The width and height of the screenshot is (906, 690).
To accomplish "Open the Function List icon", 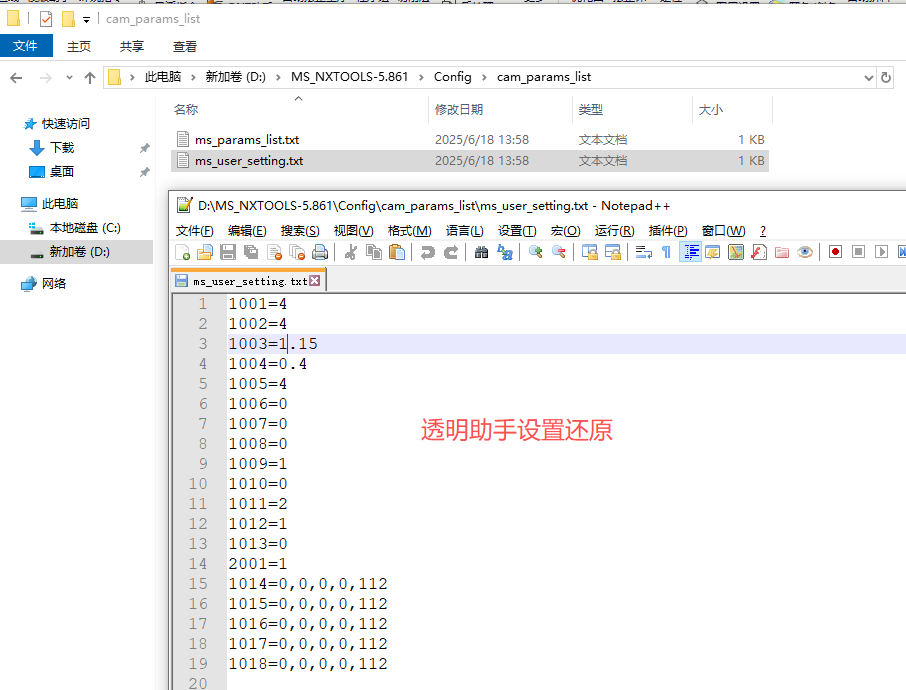I will [x=759, y=252].
